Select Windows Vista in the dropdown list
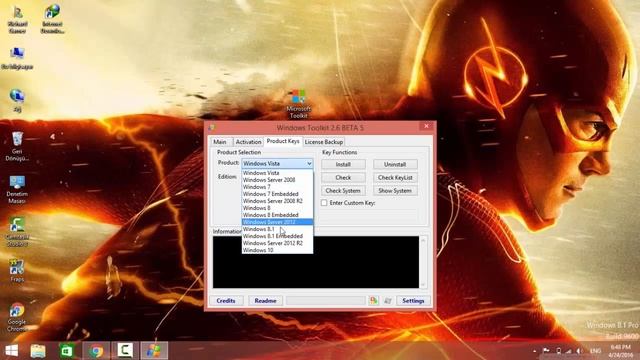This screenshot has width=640, height=360. click(x=278, y=173)
